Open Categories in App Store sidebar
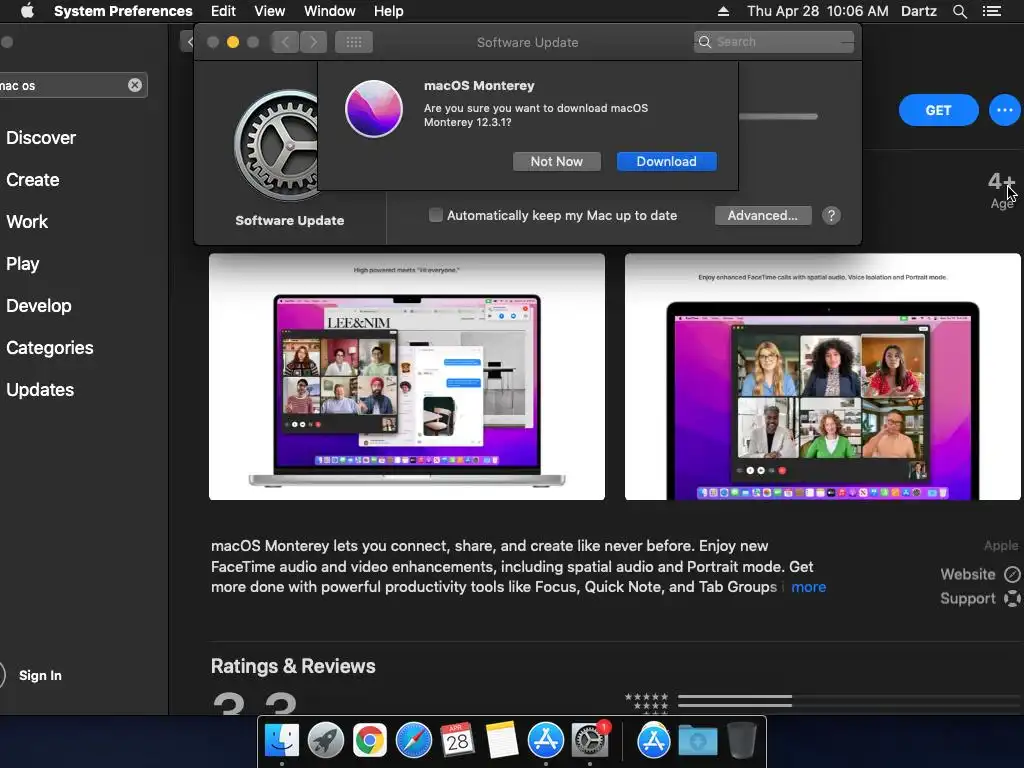This screenshot has height=768, width=1024. (50, 347)
